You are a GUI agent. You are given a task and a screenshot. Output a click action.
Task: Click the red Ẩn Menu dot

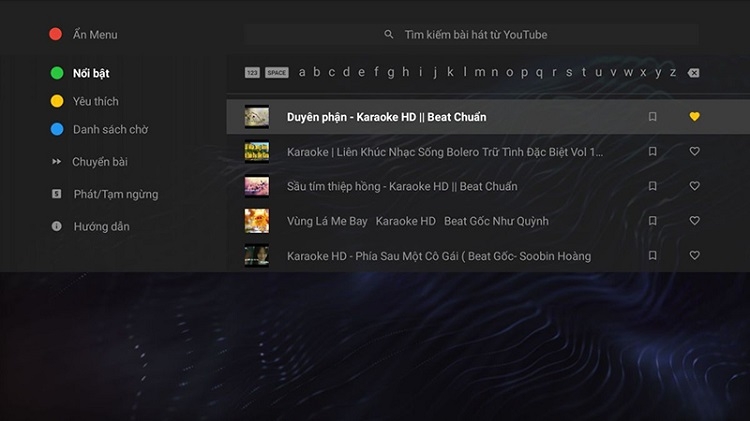[x=55, y=34]
